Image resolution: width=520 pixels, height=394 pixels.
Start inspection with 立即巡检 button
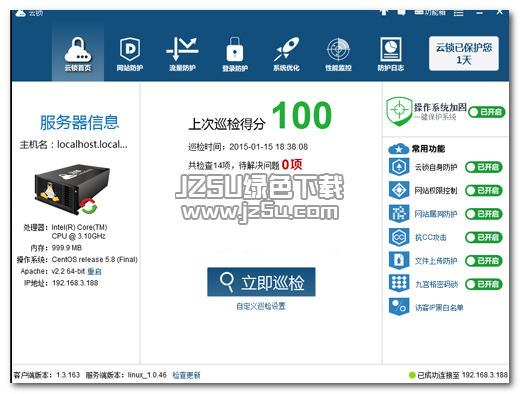click(x=261, y=282)
